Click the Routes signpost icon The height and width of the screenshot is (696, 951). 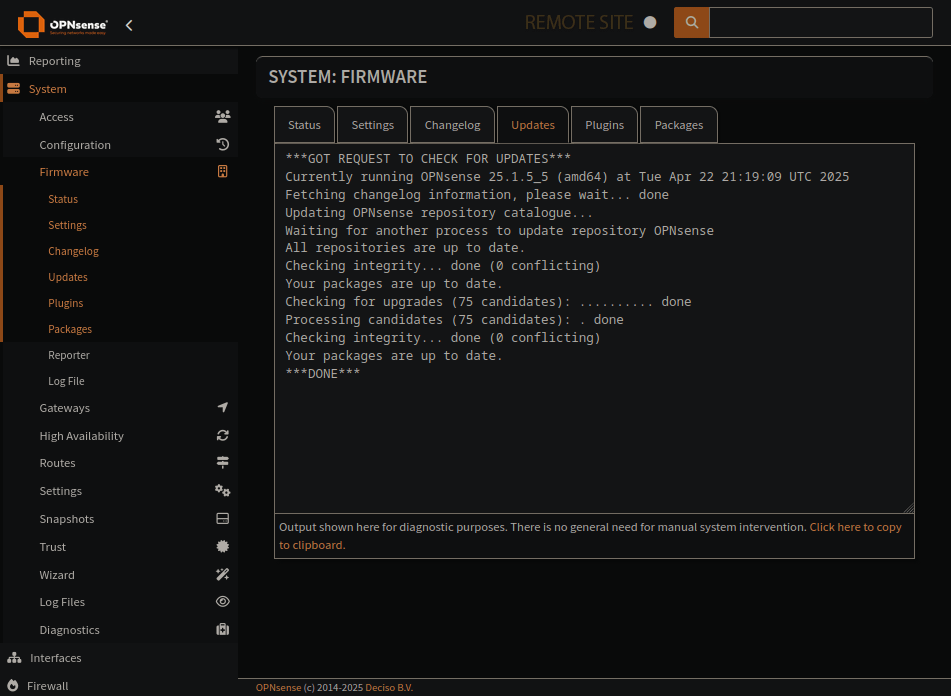[x=223, y=463]
